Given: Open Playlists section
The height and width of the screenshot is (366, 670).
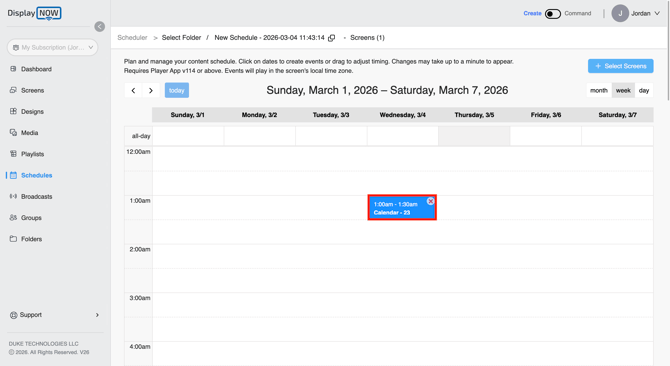Looking at the screenshot, I should [x=32, y=154].
